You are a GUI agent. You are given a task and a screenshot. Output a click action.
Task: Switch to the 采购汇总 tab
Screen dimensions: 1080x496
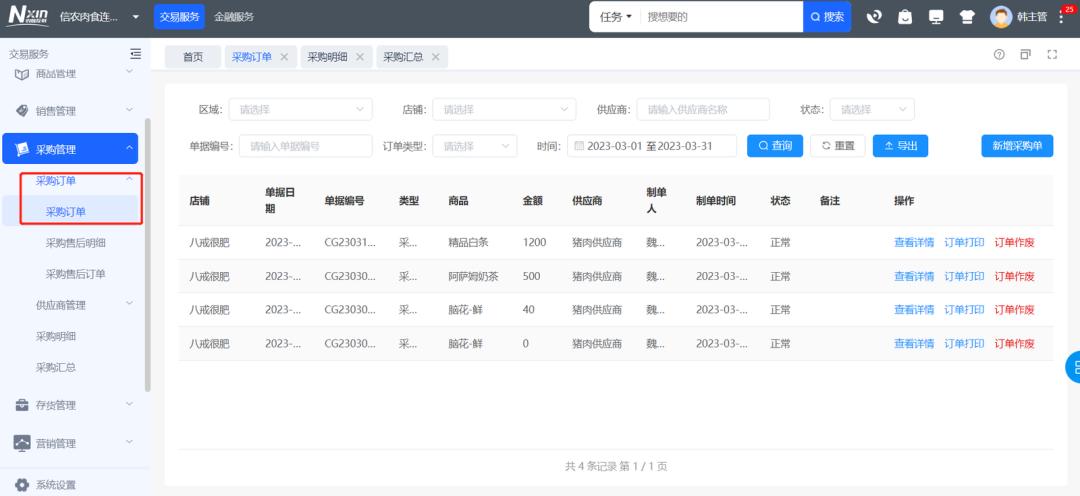point(403,57)
